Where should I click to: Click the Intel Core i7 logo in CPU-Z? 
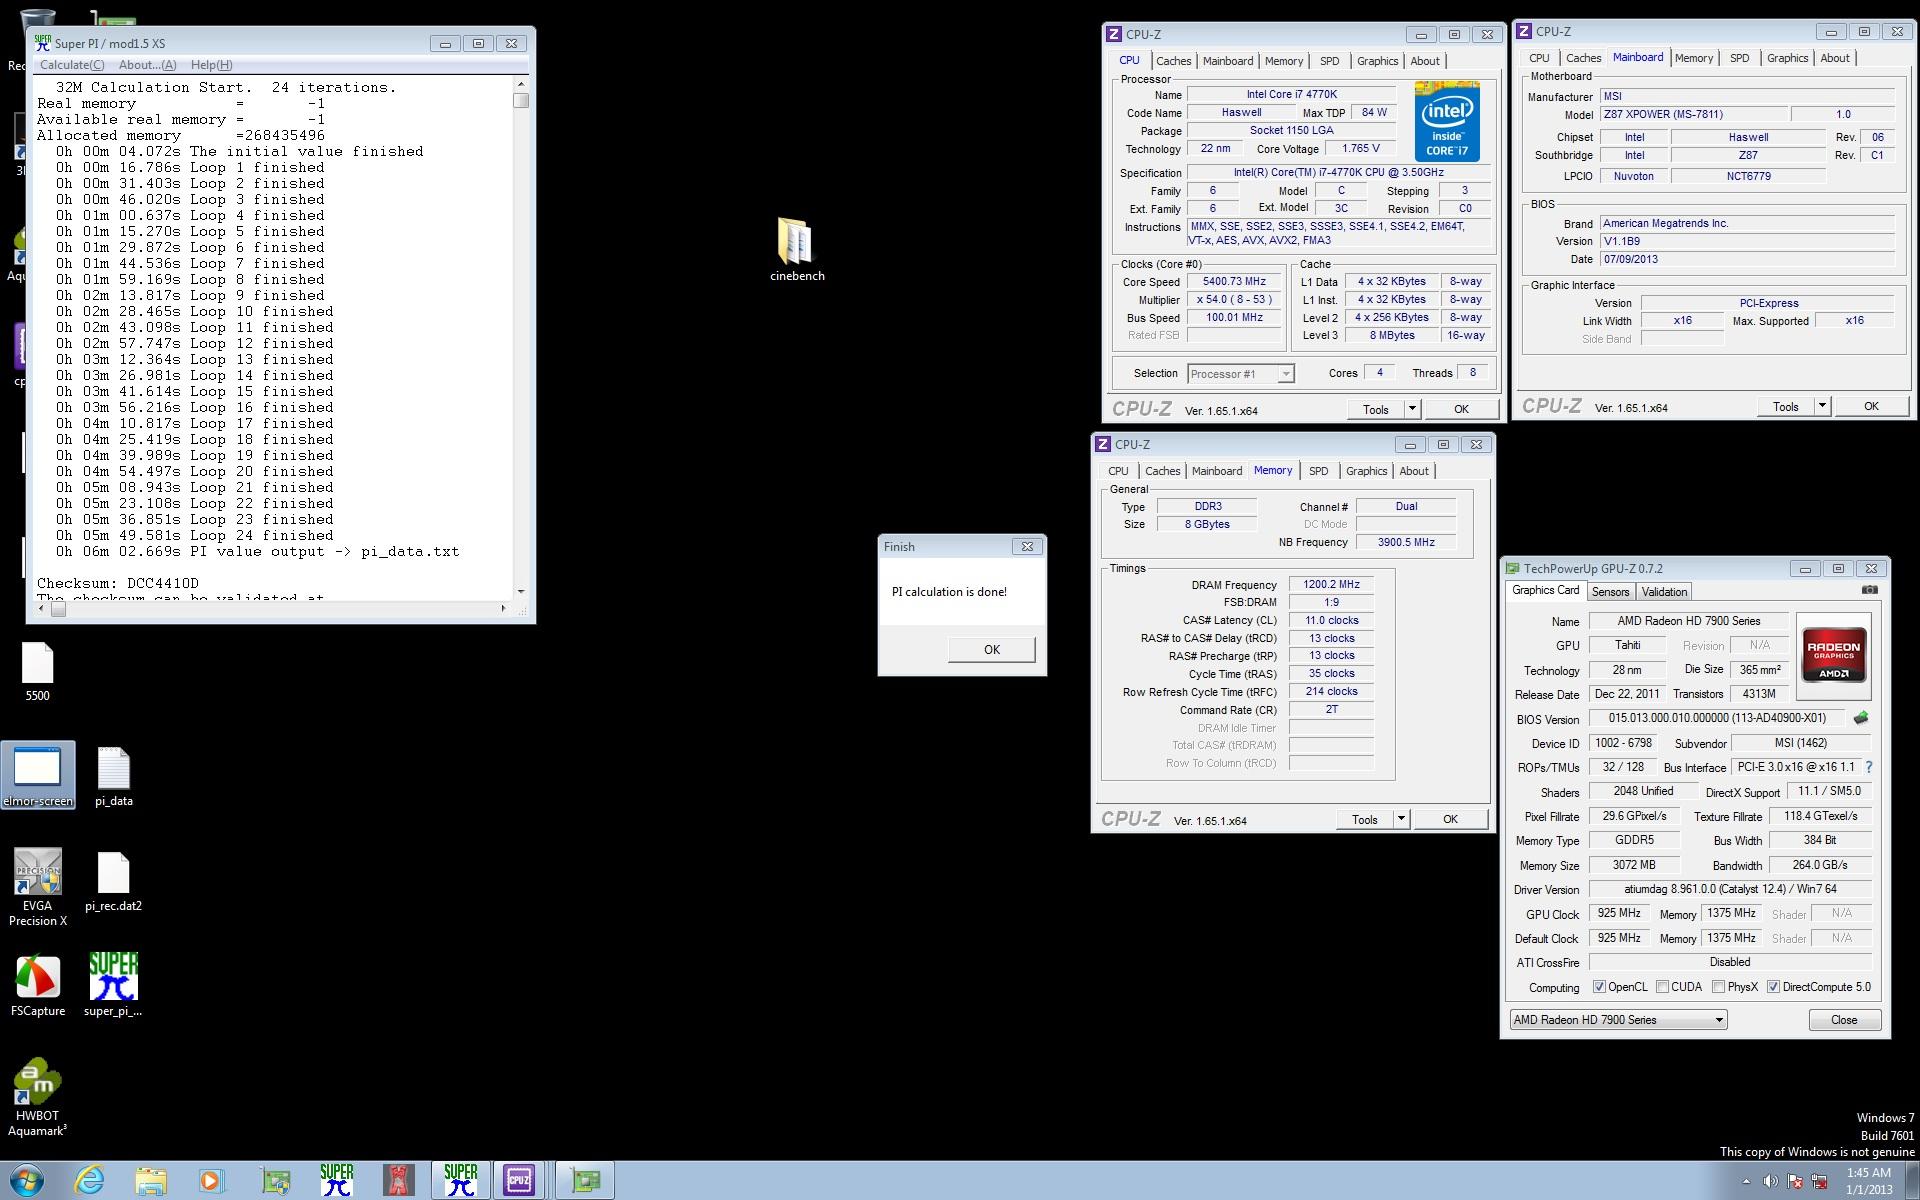[1447, 122]
